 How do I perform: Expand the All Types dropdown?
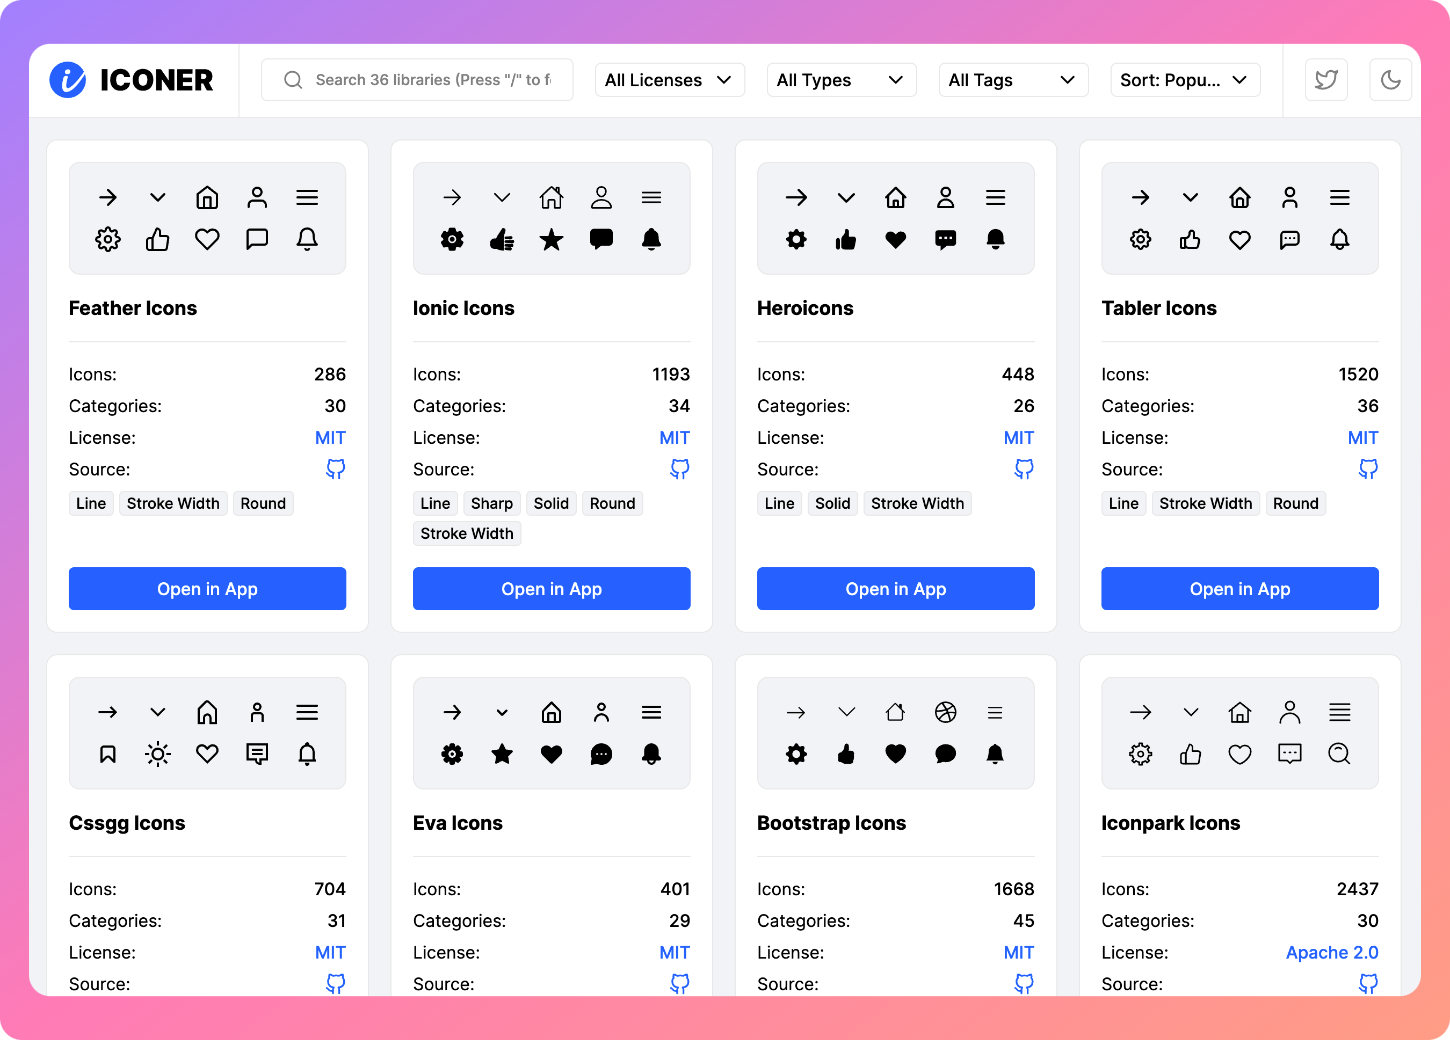(841, 80)
